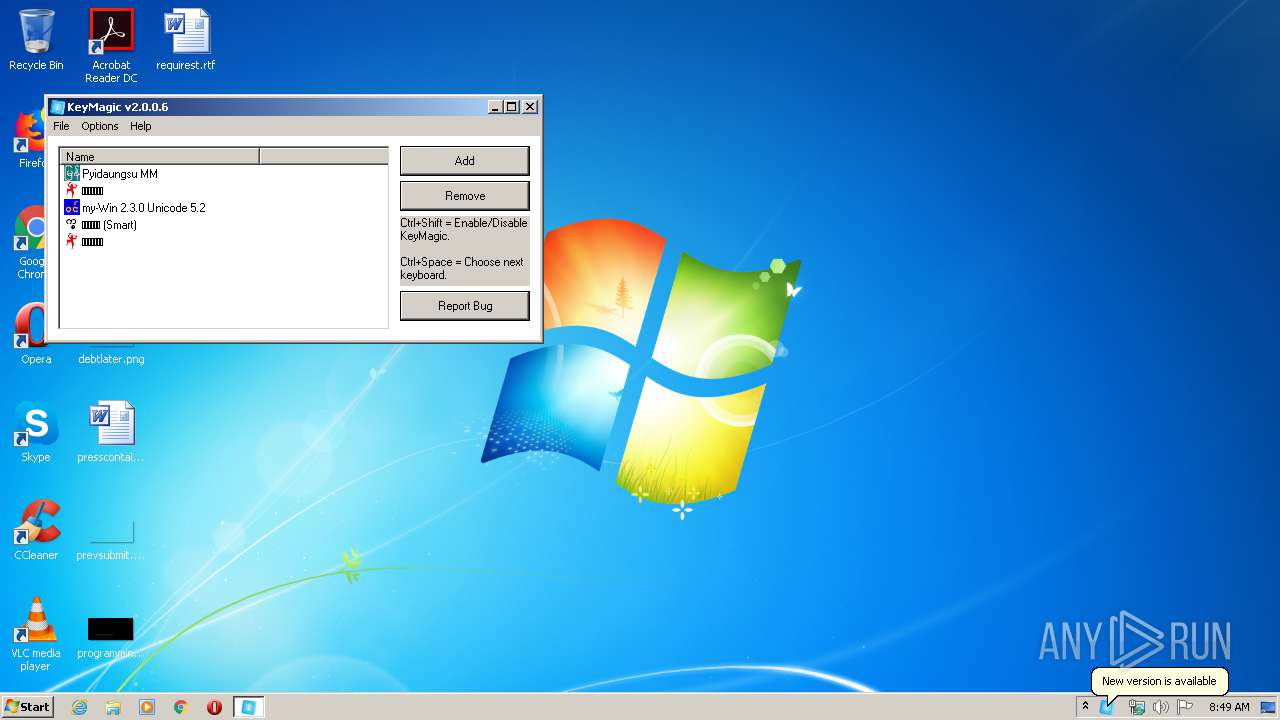Select the Google Chrome desktop shortcut
1280x720 pixels.
click(30, 243)
